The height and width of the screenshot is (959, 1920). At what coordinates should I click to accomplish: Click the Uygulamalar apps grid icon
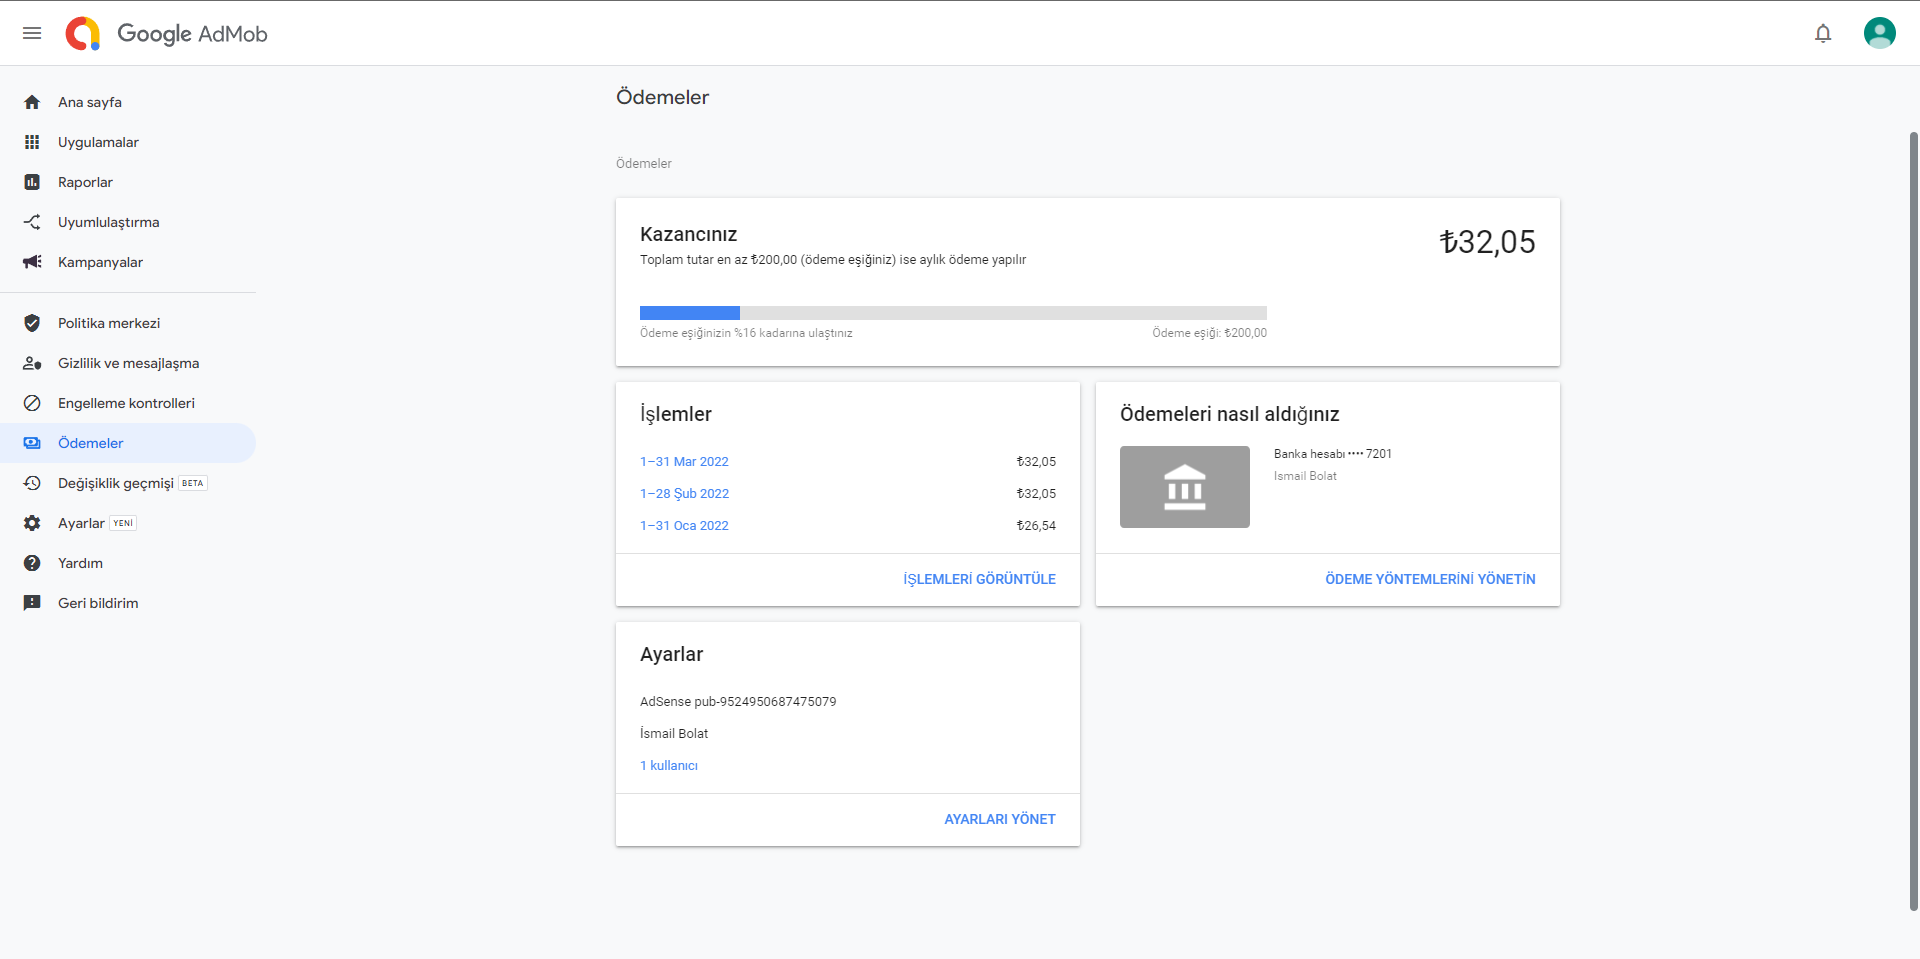[x=32, y=142]
